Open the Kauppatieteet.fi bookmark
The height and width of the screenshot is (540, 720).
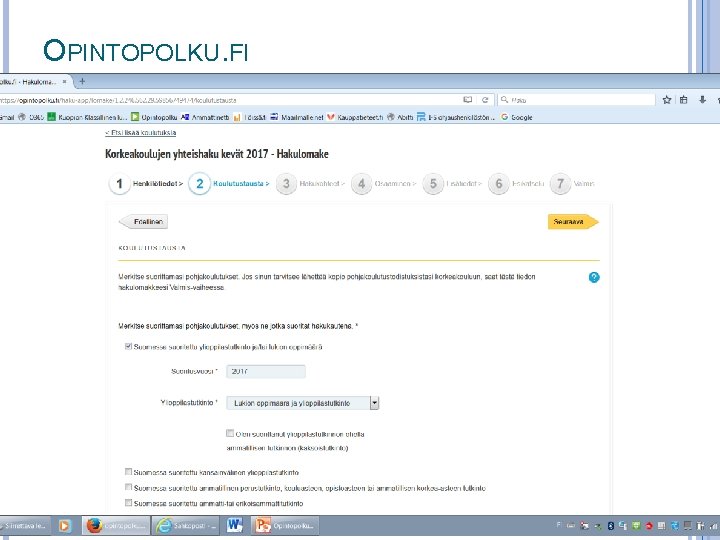click(x=354, y=117)
